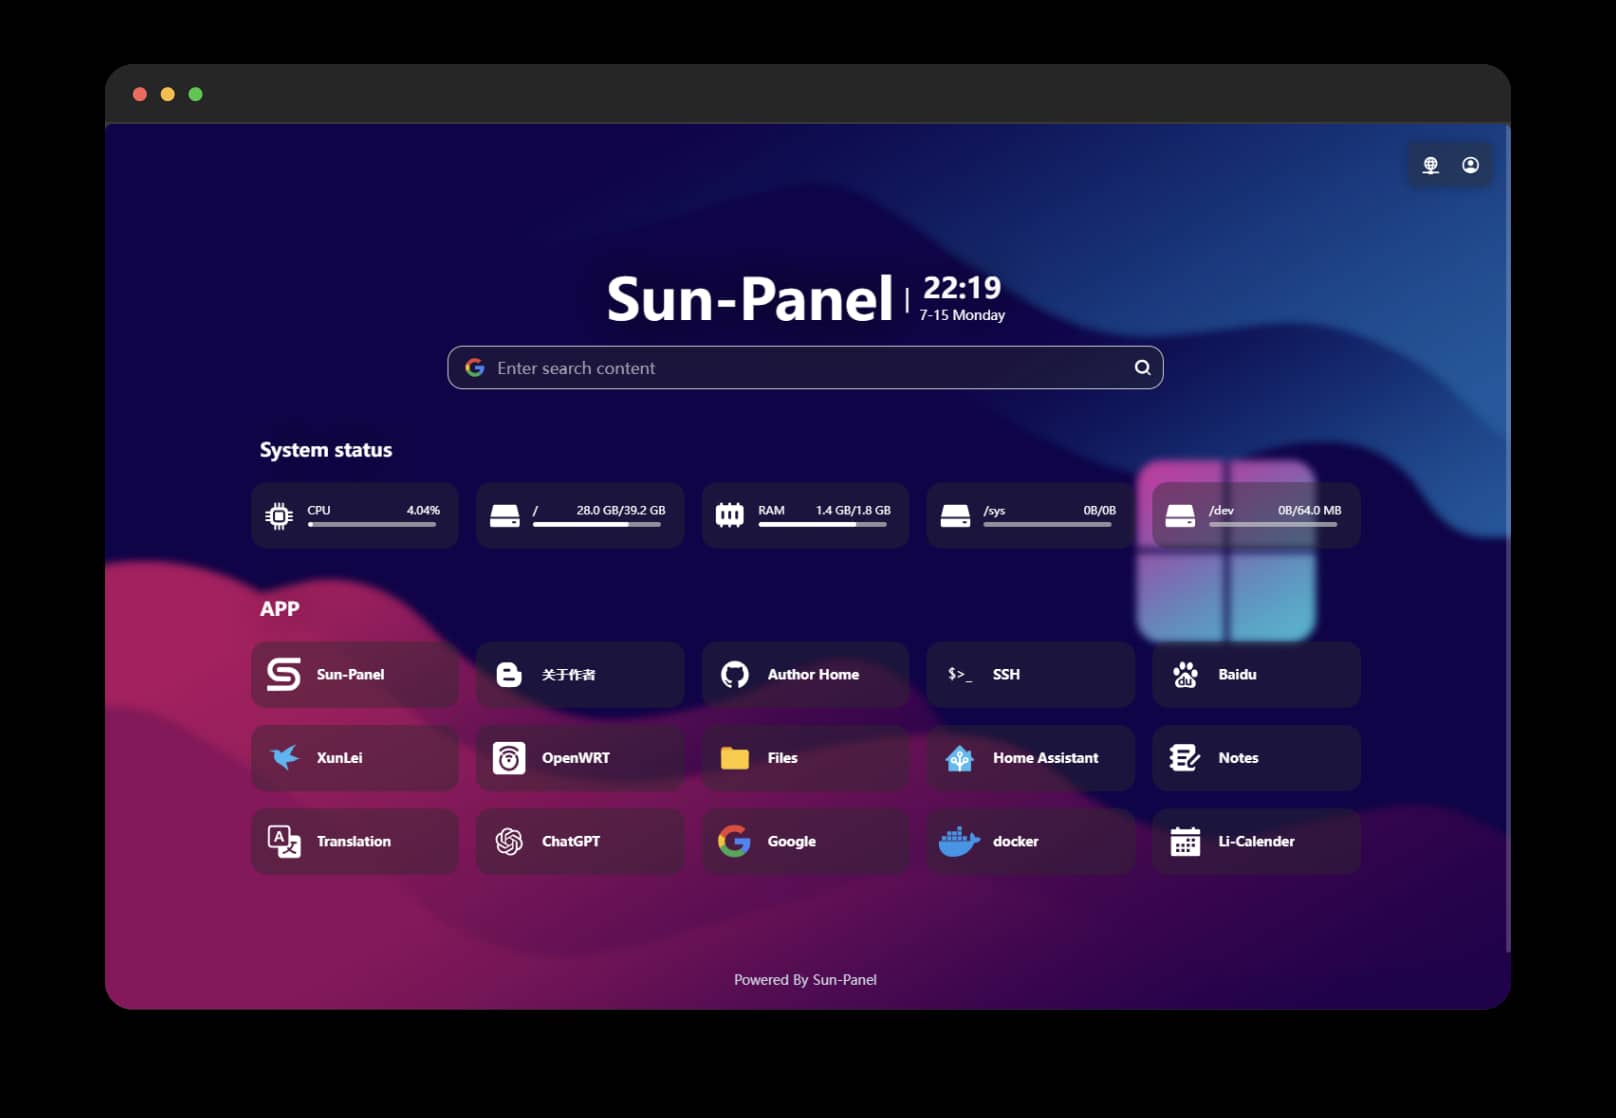Click the ChatGPT label
The height and width of the screenshot is (1118, 1616).
[571, 841]
